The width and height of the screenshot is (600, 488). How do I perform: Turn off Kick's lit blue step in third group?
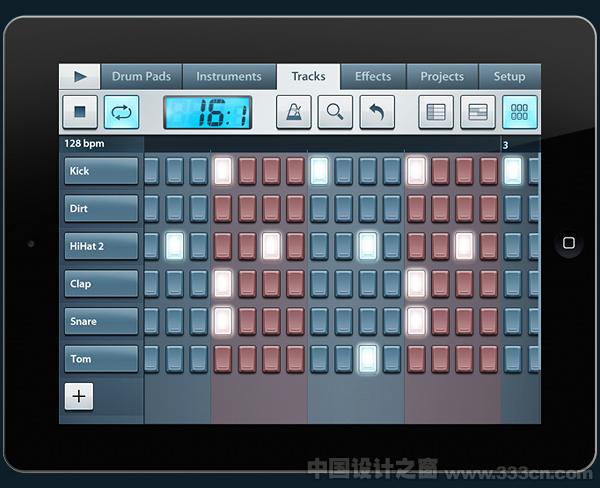tap(319, 171)
